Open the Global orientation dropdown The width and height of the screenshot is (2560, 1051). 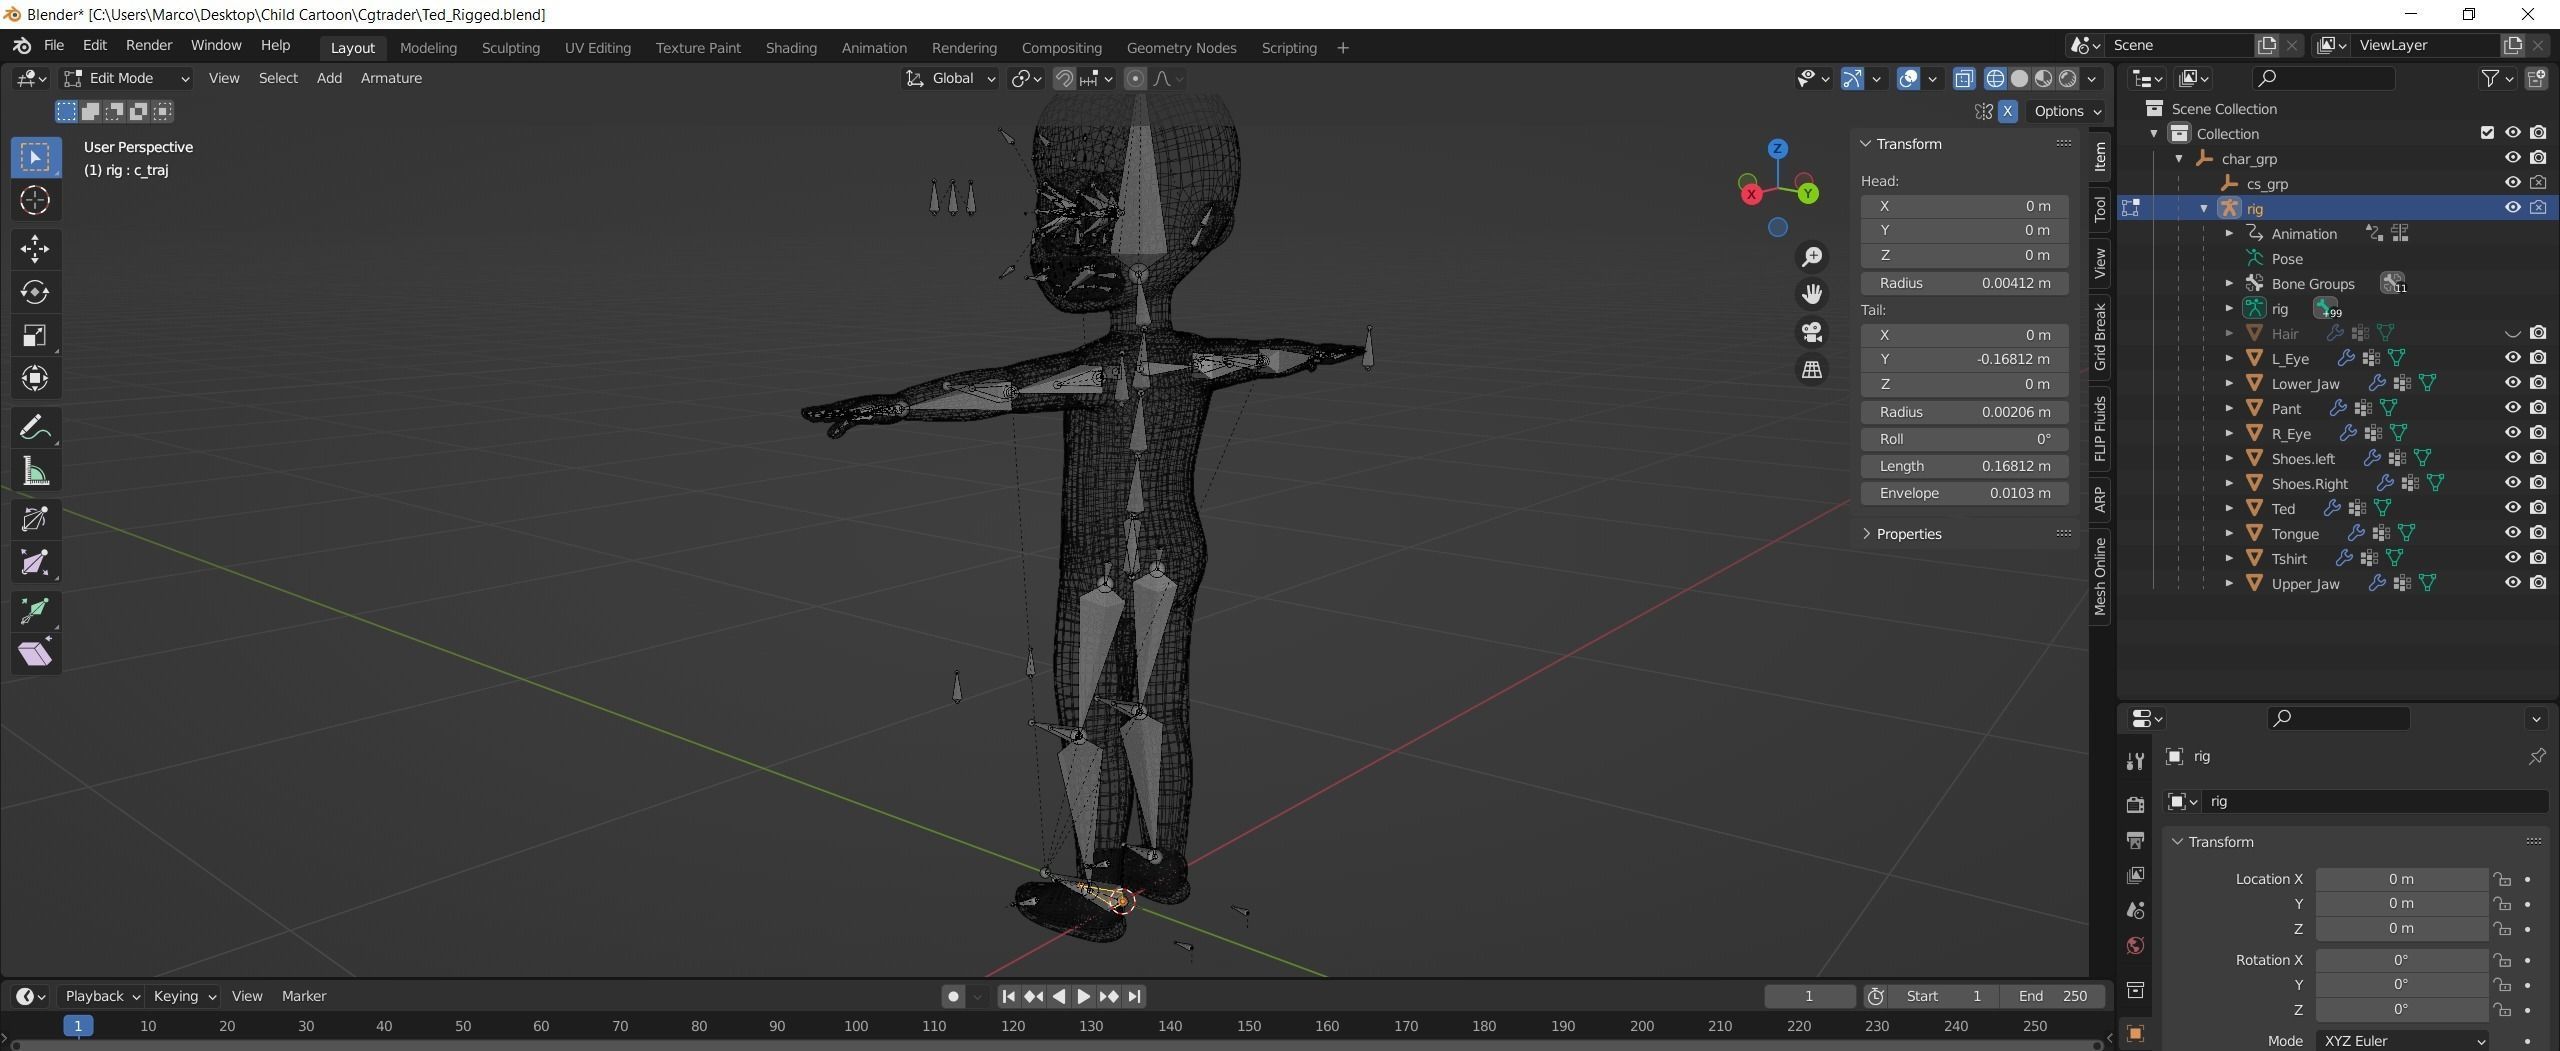point(950,78)
